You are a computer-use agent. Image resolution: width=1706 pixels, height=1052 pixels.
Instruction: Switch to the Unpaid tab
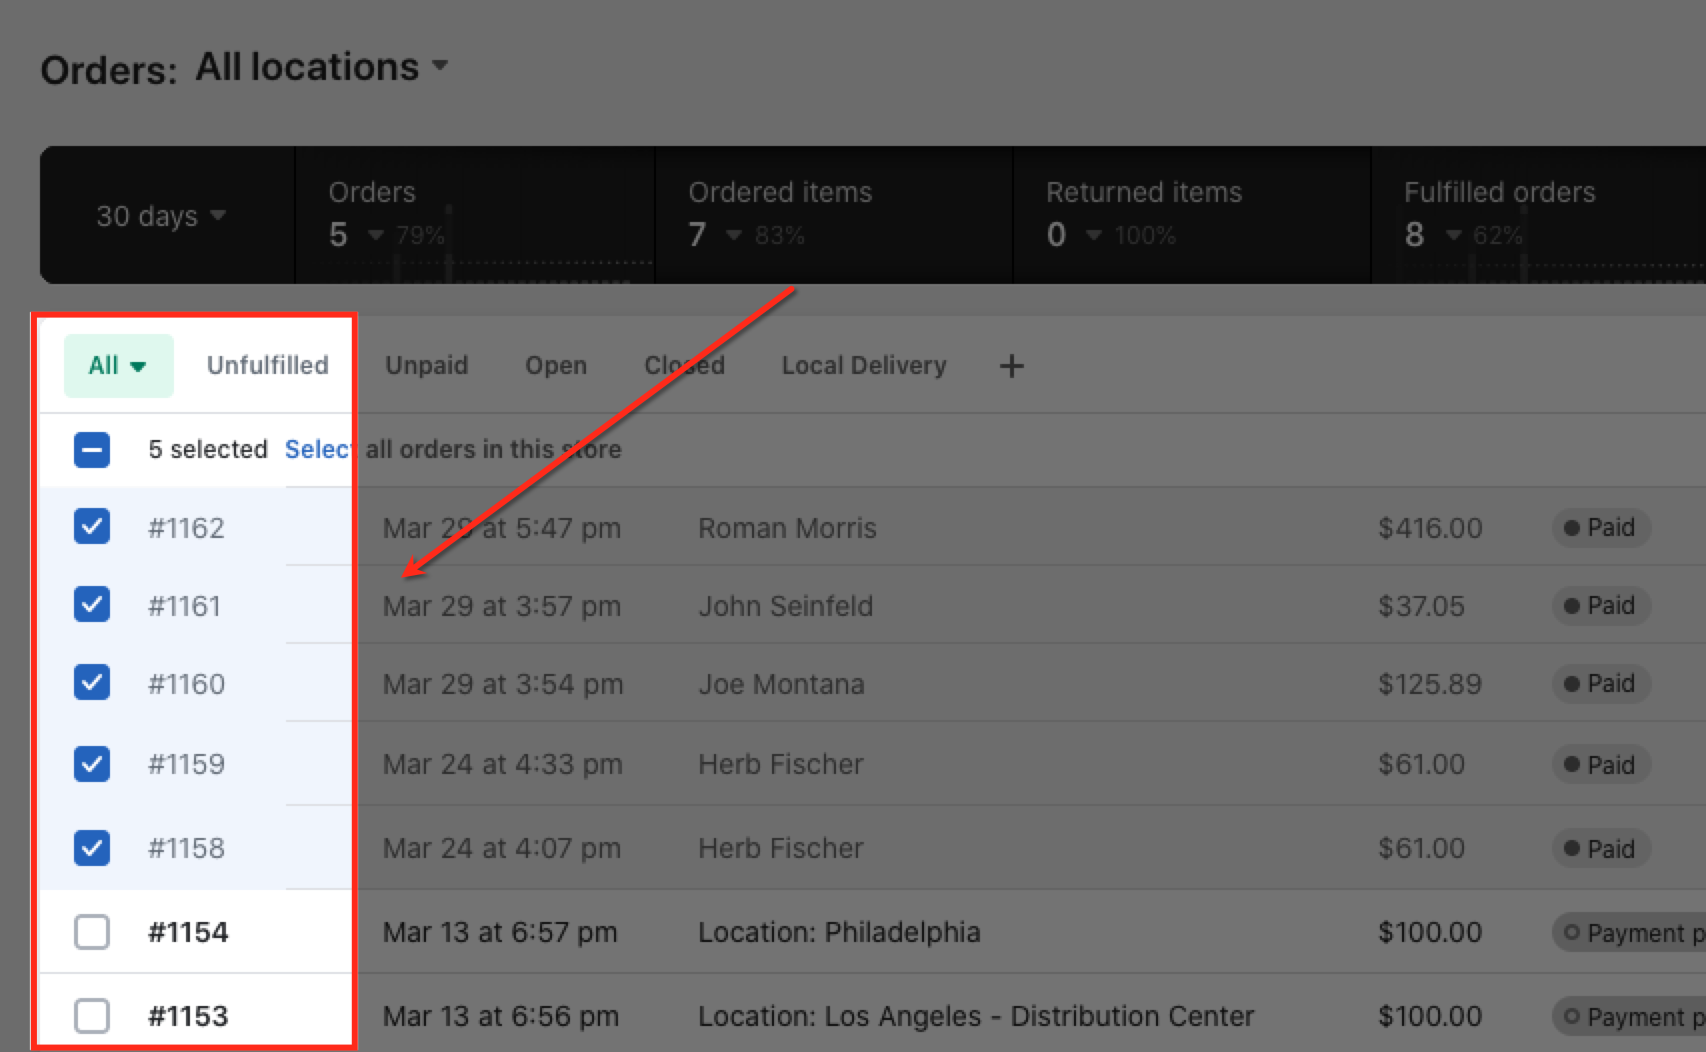(426, 365)
